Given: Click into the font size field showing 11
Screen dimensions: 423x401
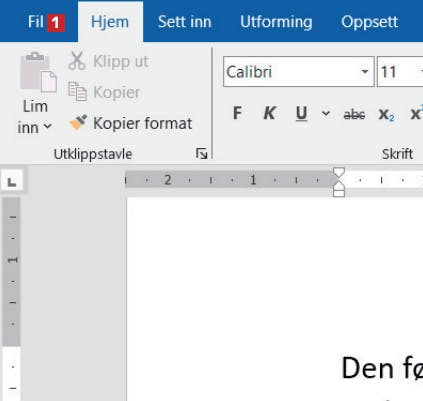Looking at the screenshot, I should tap(398, 72).
